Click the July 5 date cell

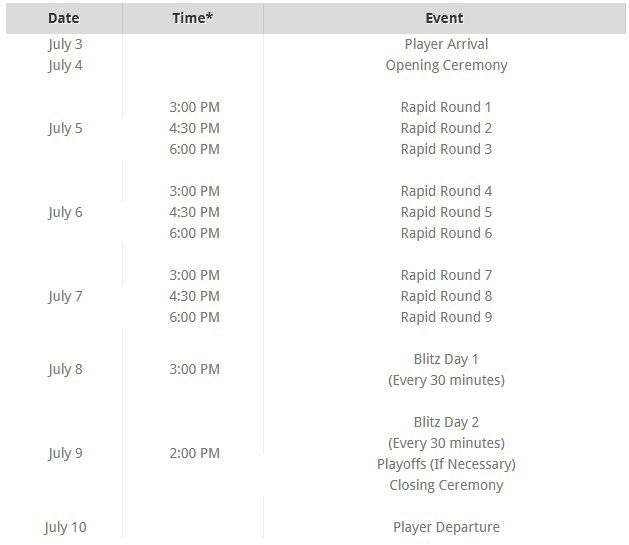click(x=65, y=128)
